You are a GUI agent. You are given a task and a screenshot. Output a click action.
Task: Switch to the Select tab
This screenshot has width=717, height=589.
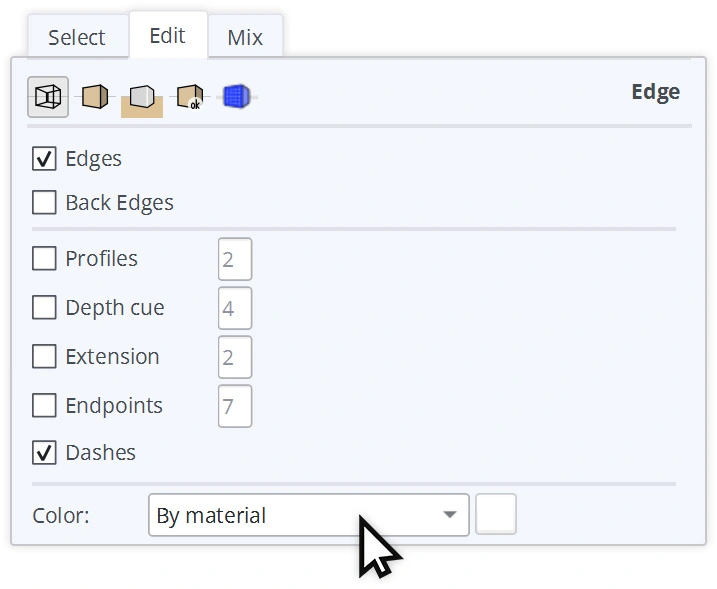point(76,38)
